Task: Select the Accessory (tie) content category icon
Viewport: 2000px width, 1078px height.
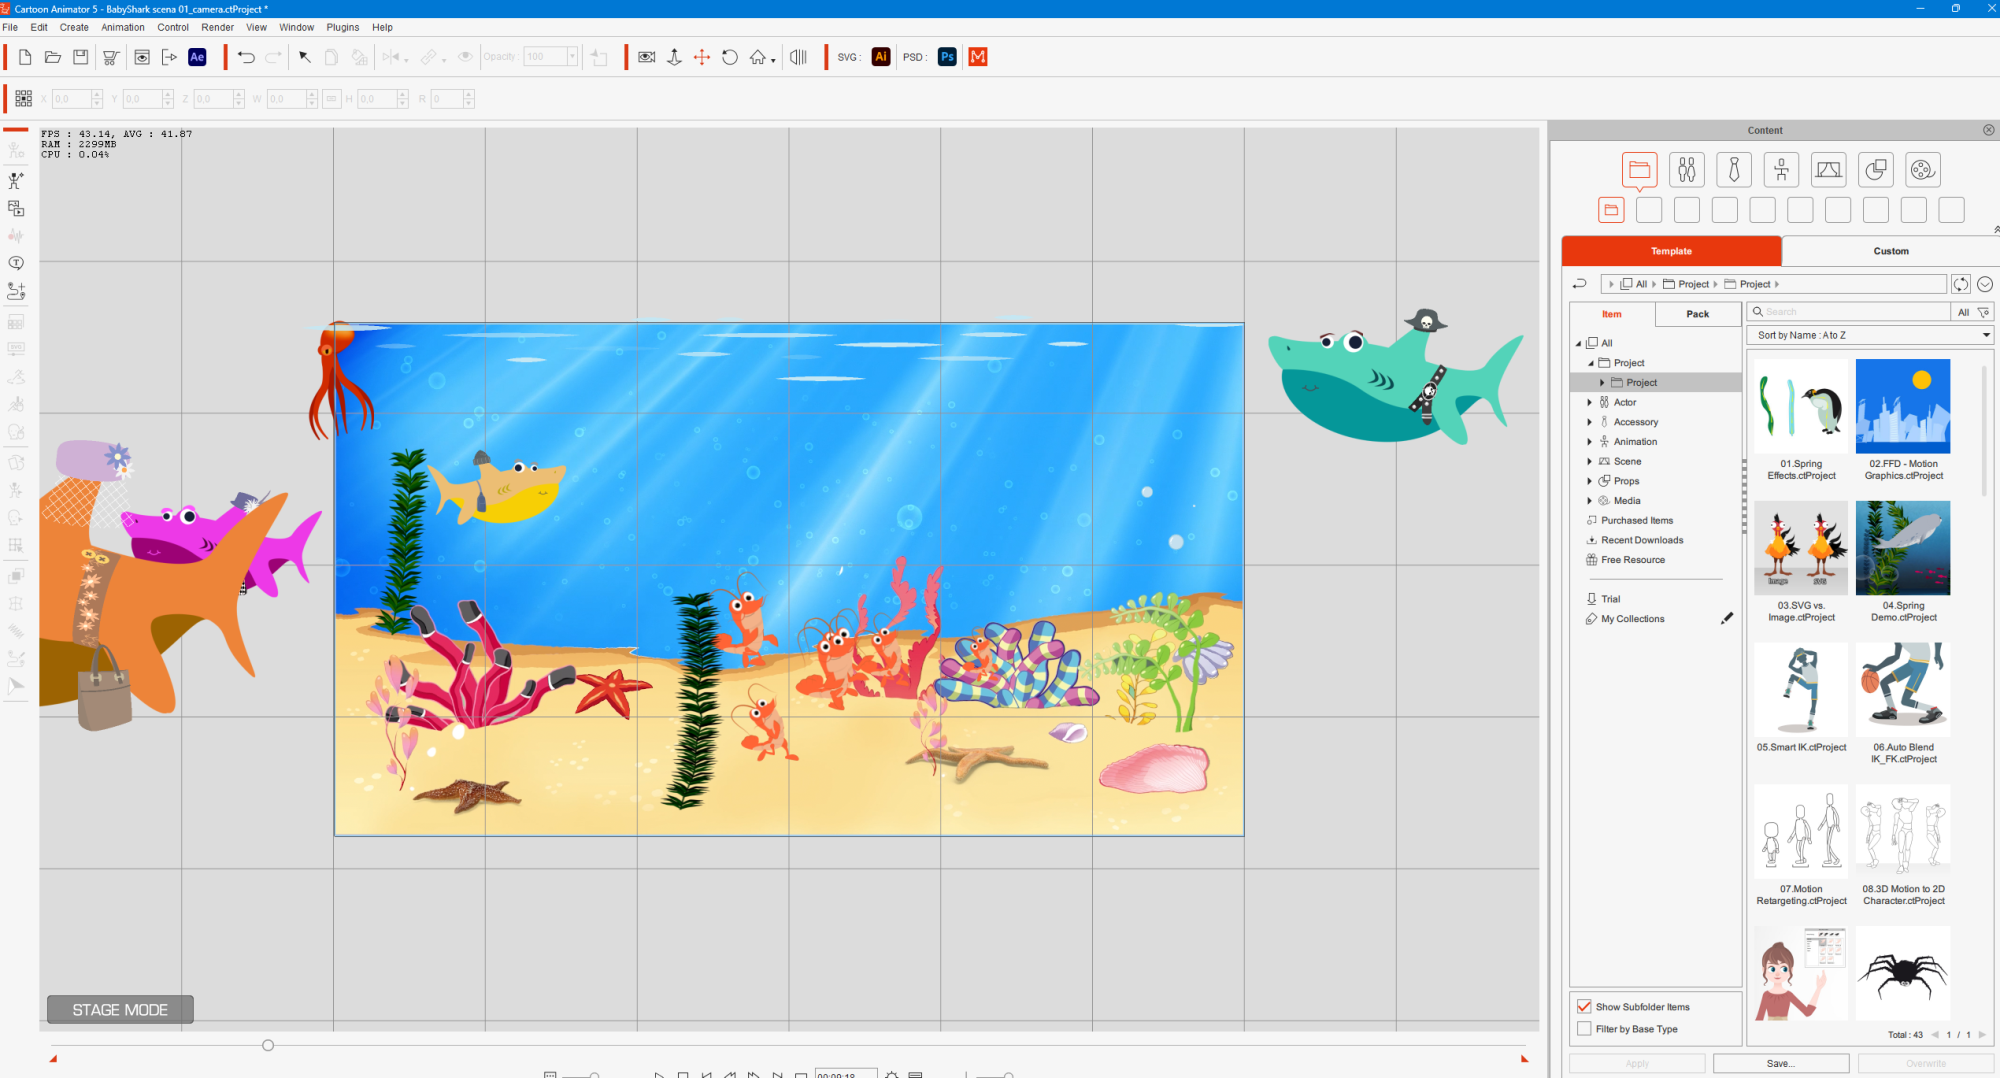Action: pos(1734,170)
